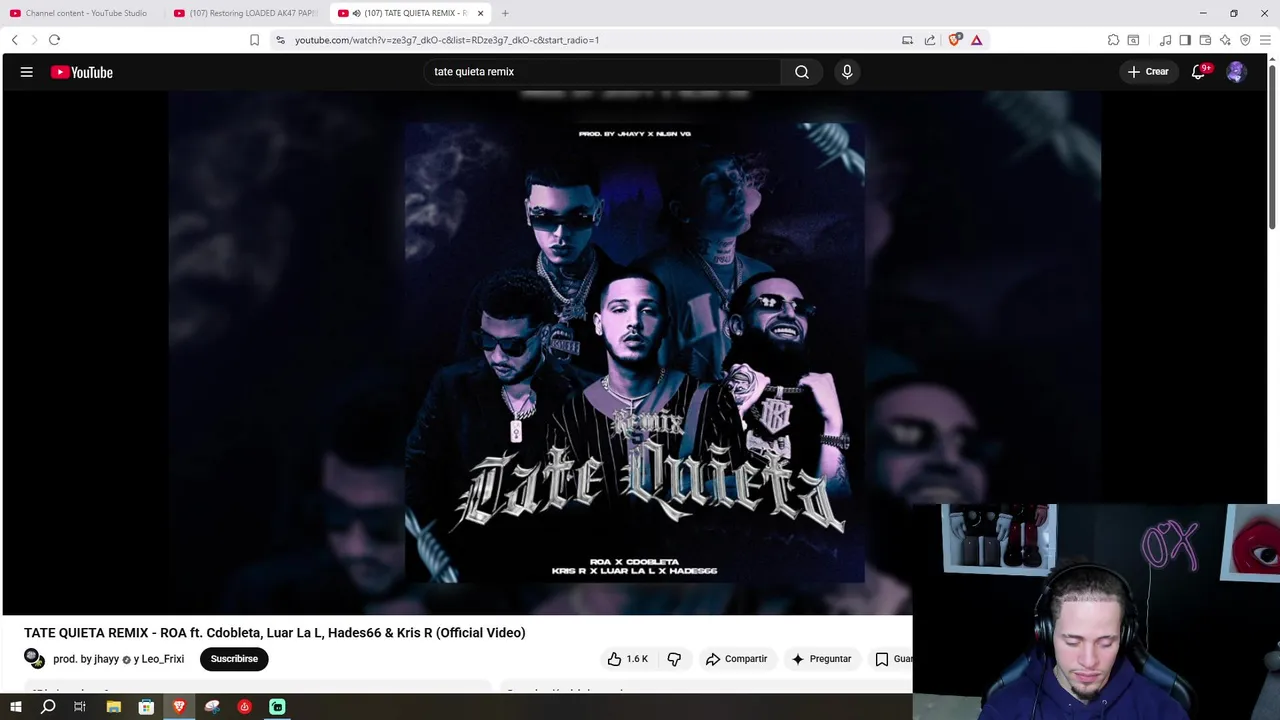
Task: Open the green taskbar app icon
Action: [x=277, y=707]
